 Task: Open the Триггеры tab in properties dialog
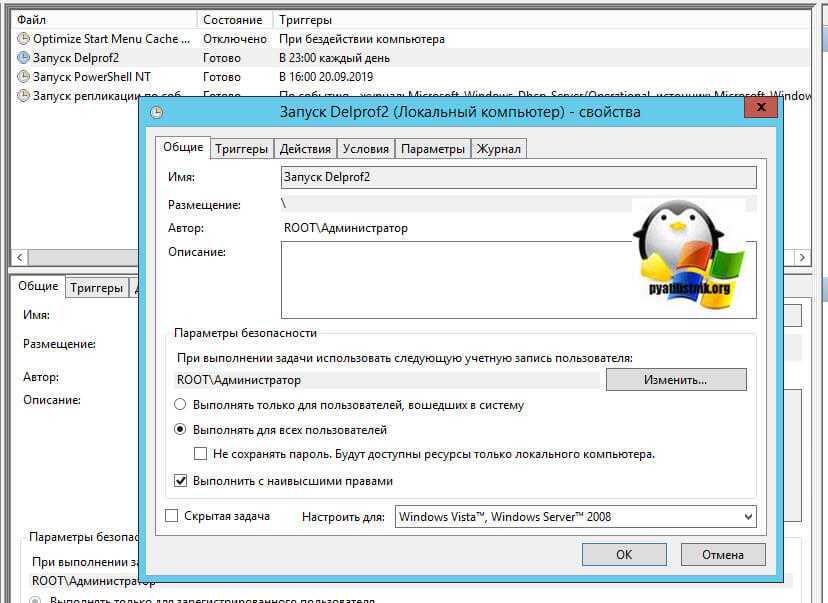[242, 149]
